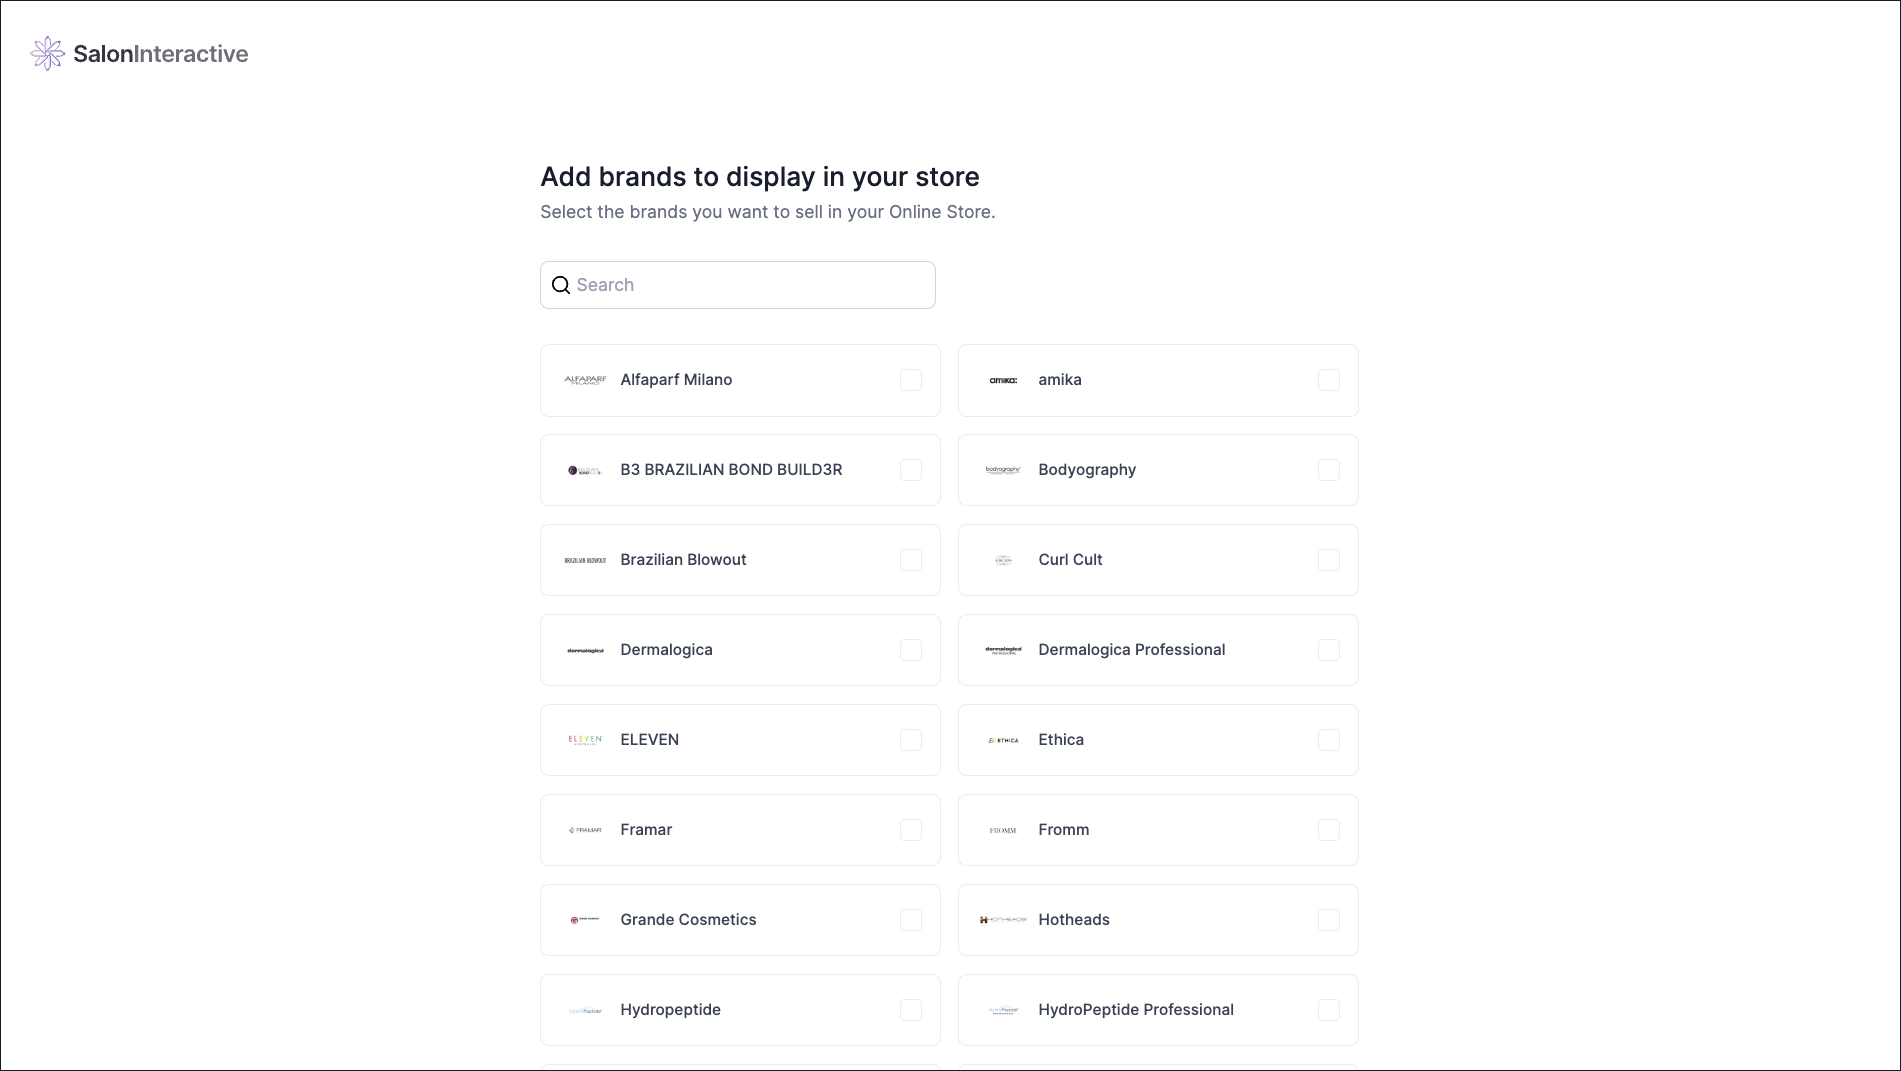This screenshot has width=1901, height=1071.
Task: Click the Bodyography brand logo
Action: point(1002,469)
